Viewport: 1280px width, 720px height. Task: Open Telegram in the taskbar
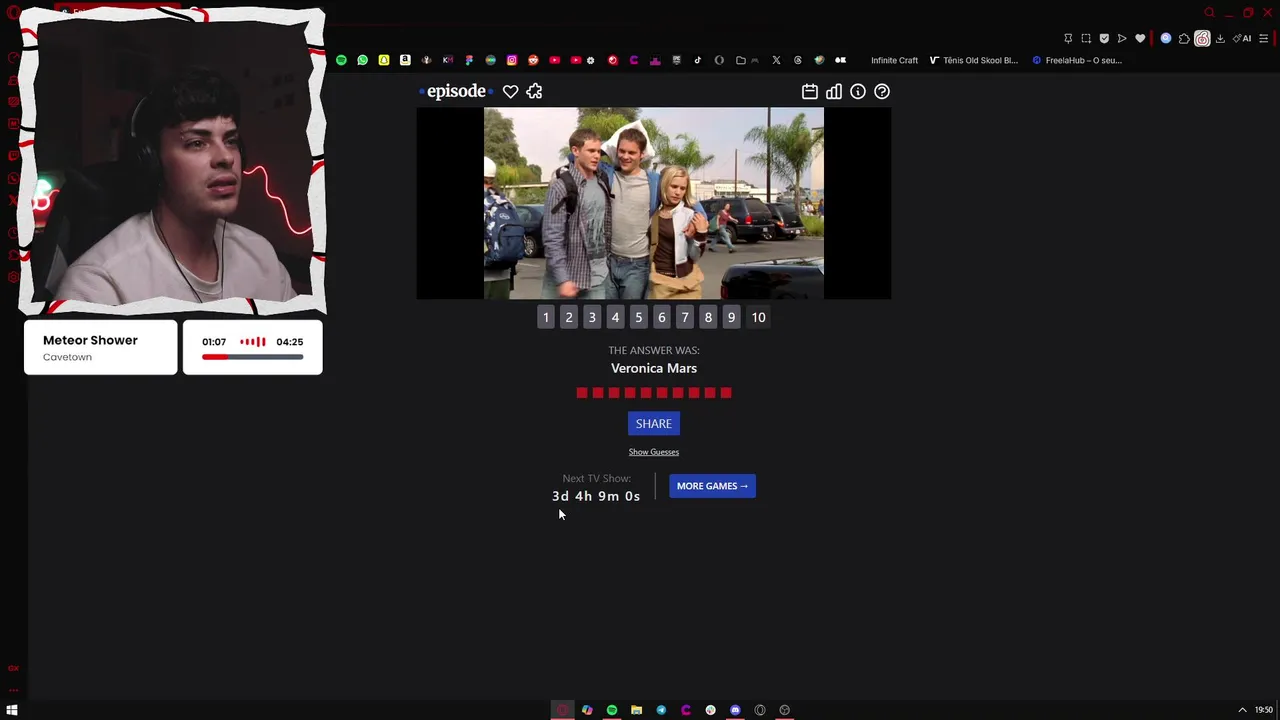[661, 710]
